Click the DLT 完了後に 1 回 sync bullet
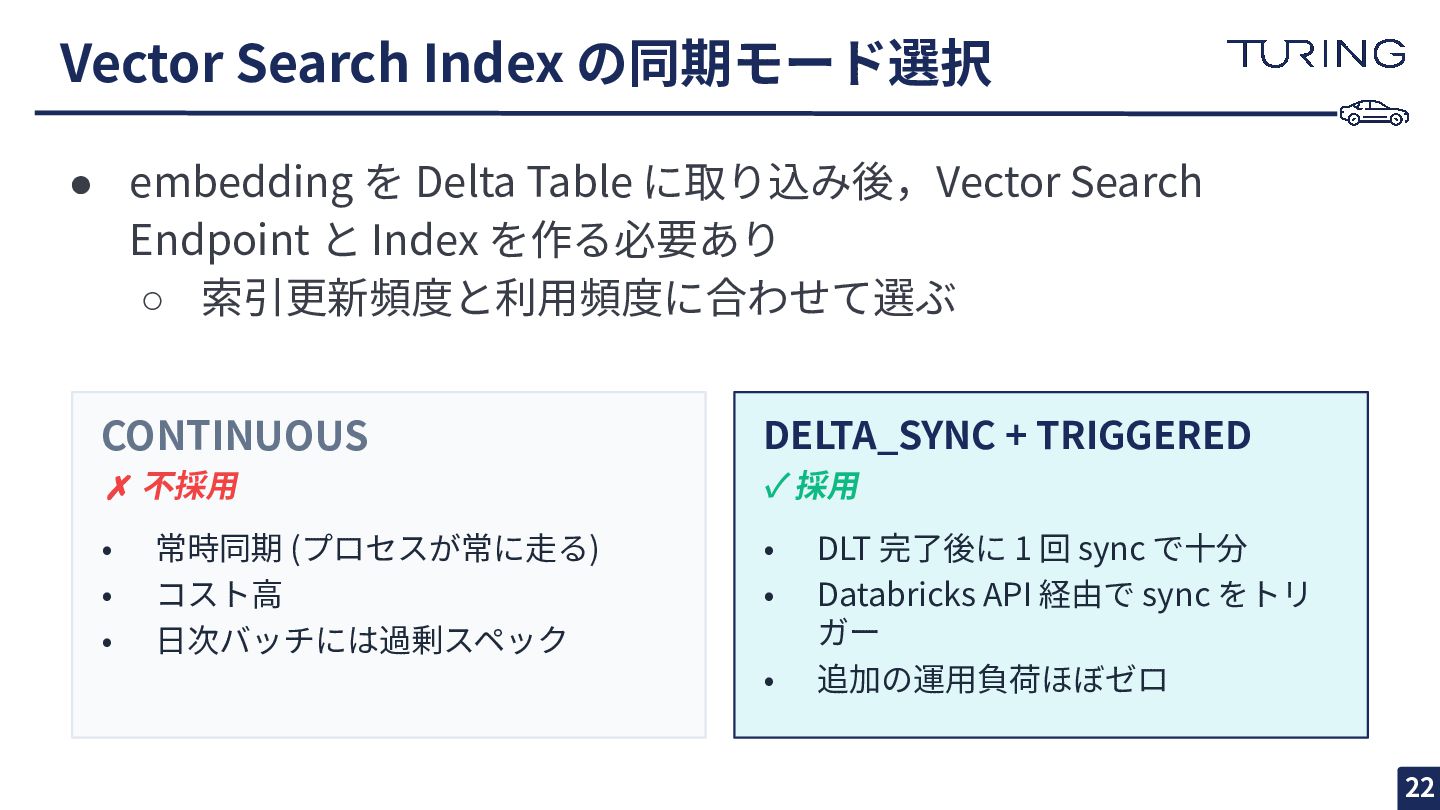This screenshot has height=810, width=1440. pyautogui.click(x=1032, y=549)
